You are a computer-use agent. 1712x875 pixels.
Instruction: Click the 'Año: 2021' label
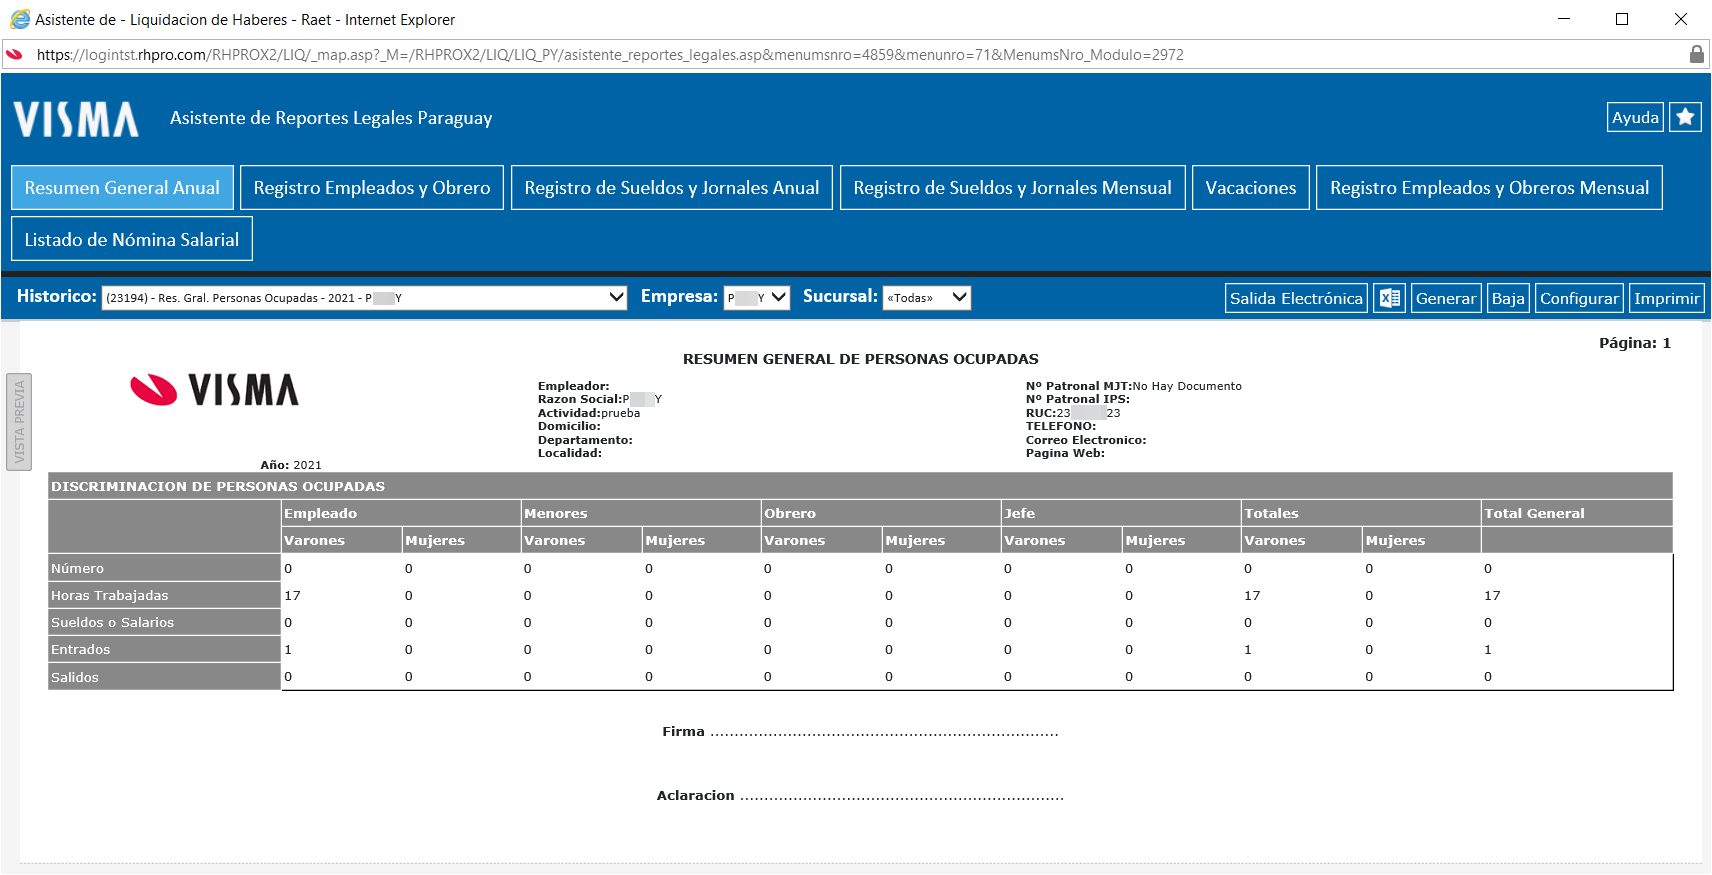(x=291, y=465)
